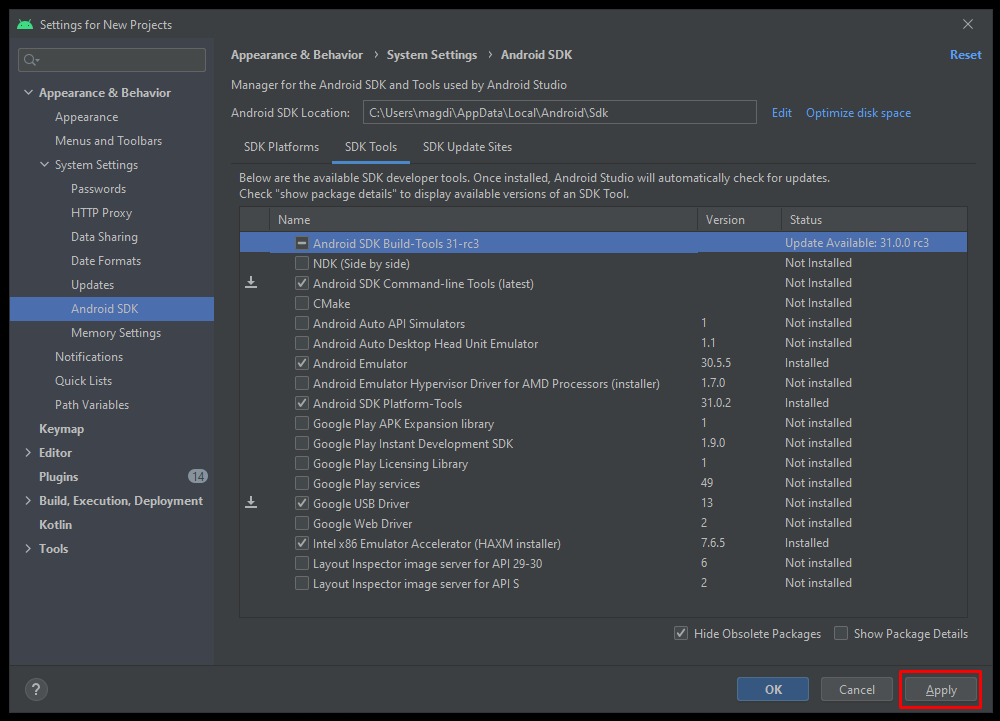This screenshot has height=721, width=1000.
Task: Click the Android SDK Location field
Action: 559,112
